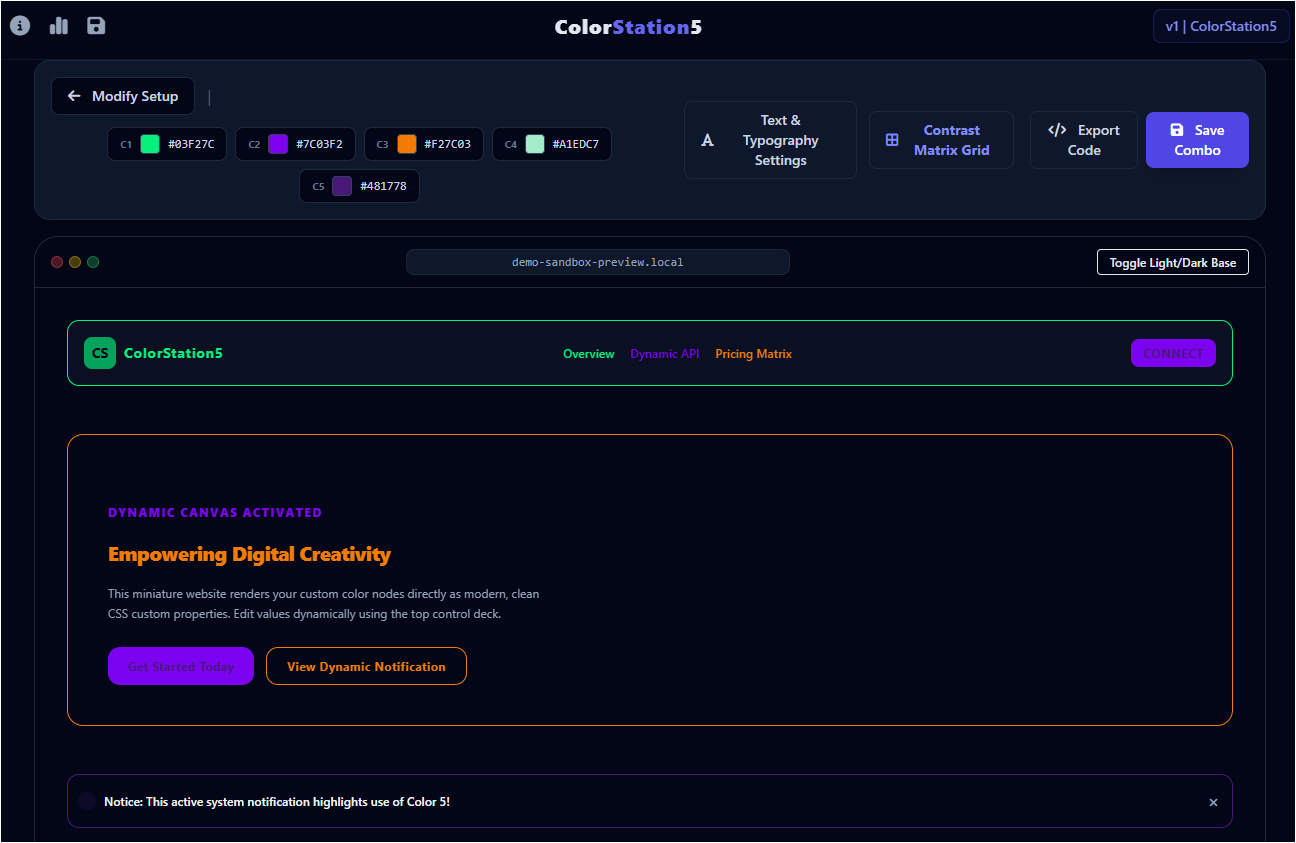Click the Export Code button
Image resolution: width=1296 pixels, height=843 pixels.
[1084, 140]
